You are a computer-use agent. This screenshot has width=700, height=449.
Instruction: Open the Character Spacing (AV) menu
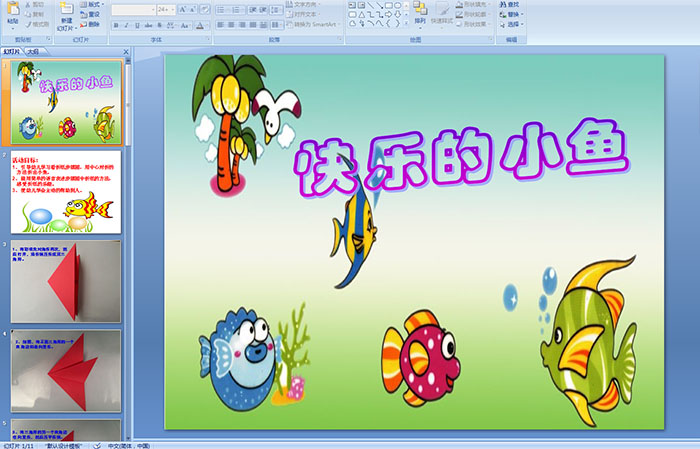pos(171,25)
